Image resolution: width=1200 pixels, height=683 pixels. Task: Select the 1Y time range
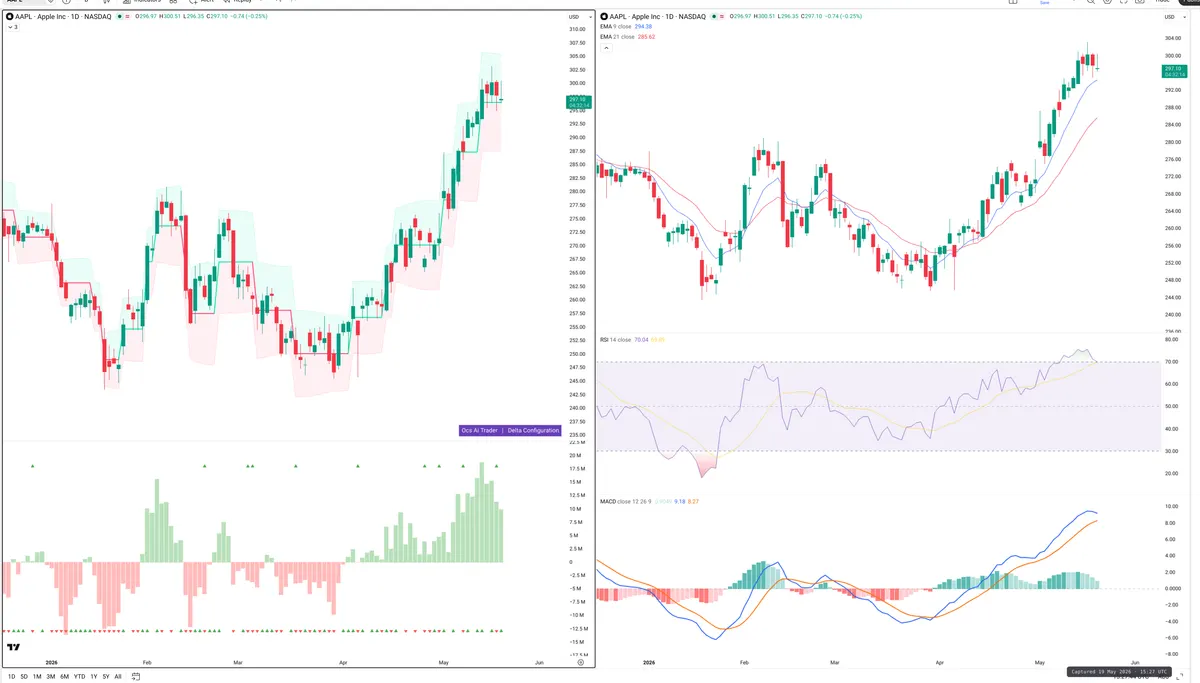(94, 677)
